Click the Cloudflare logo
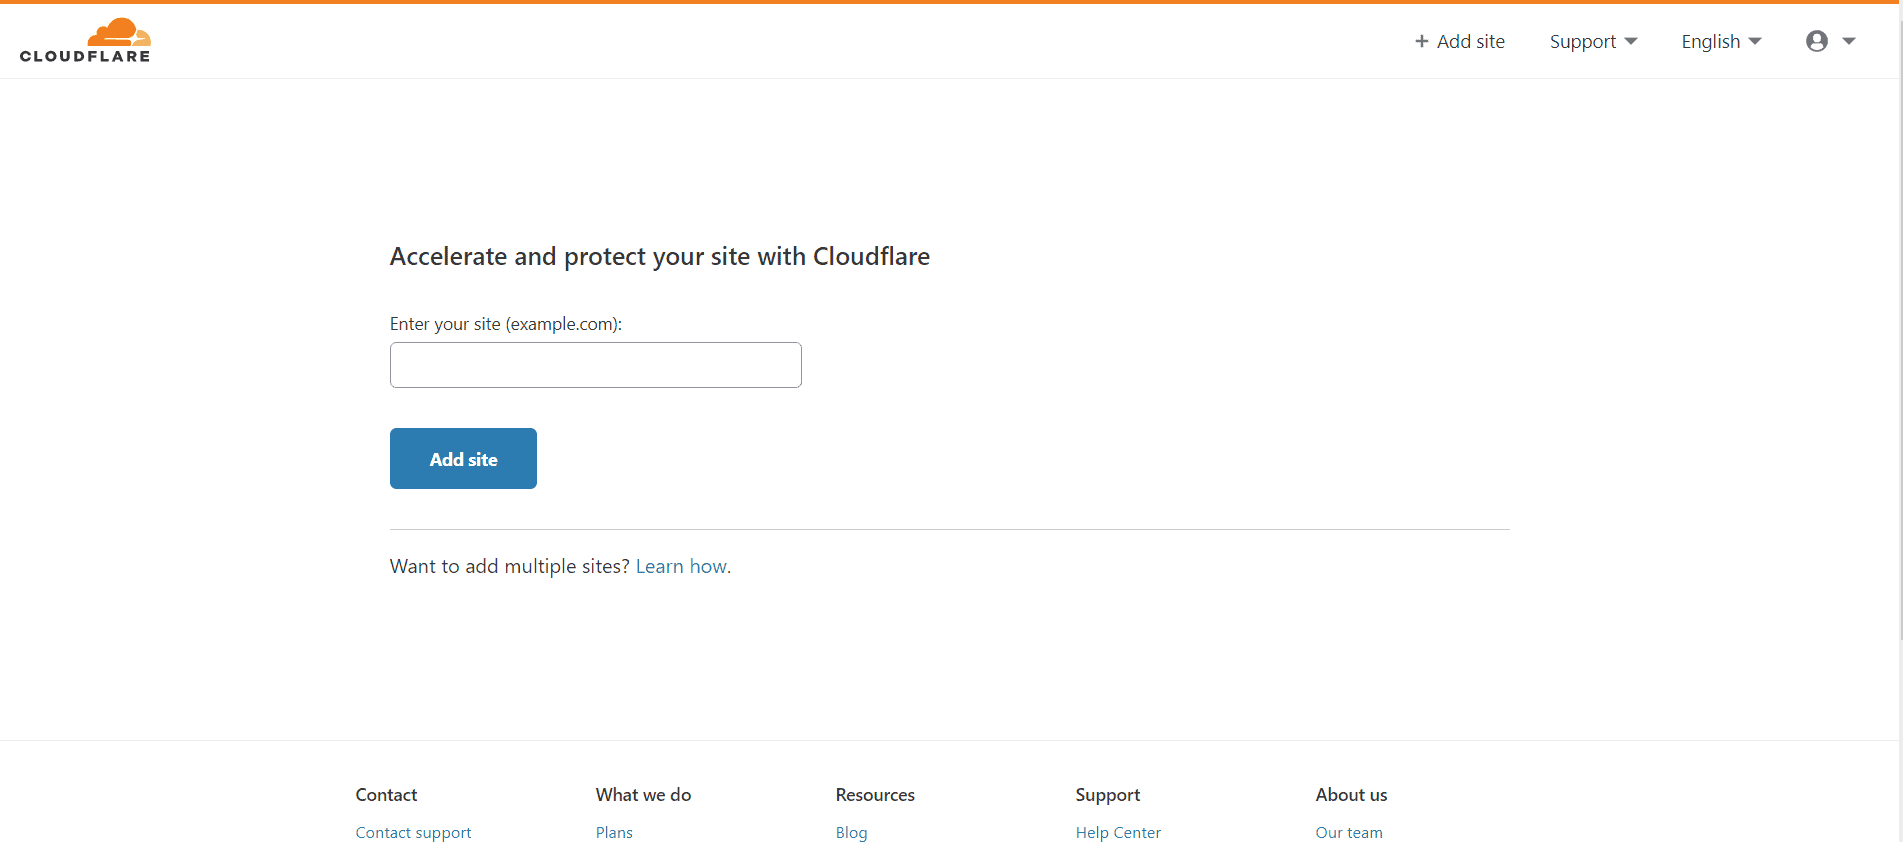Image resolution: width=1903 pixels, height=842 pixels. pos(85,41)
